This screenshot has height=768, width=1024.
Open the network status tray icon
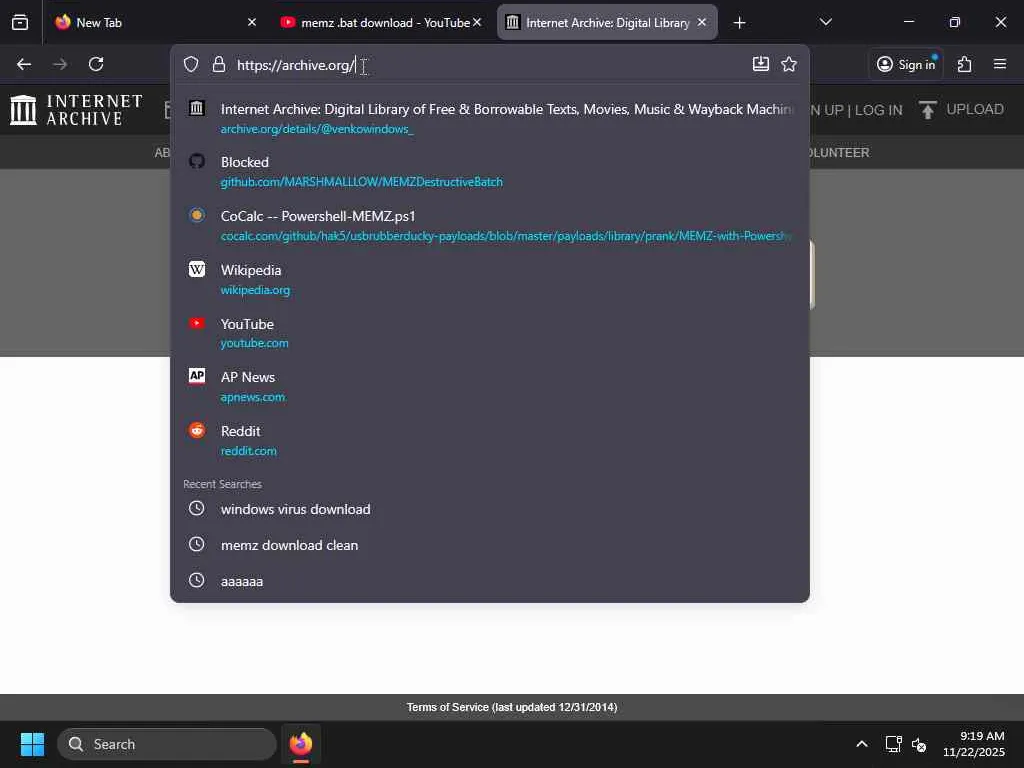(893, 744)
